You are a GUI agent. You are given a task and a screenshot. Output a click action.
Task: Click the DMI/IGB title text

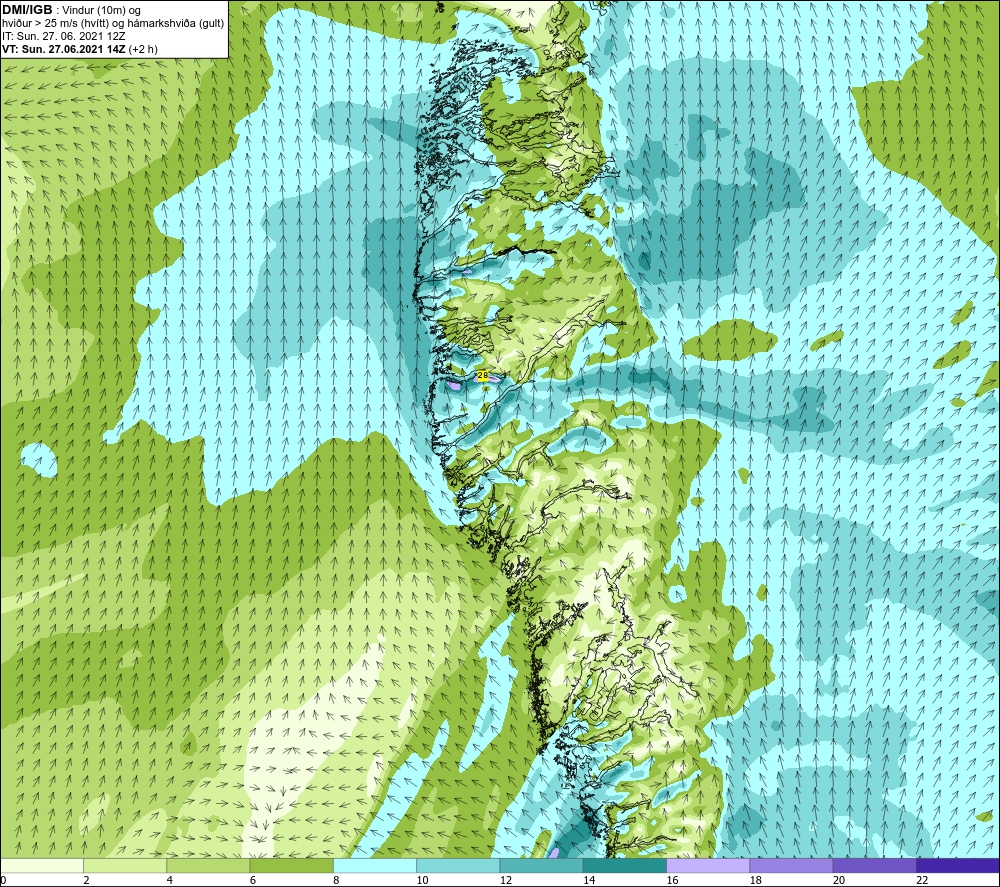[27, 10]
